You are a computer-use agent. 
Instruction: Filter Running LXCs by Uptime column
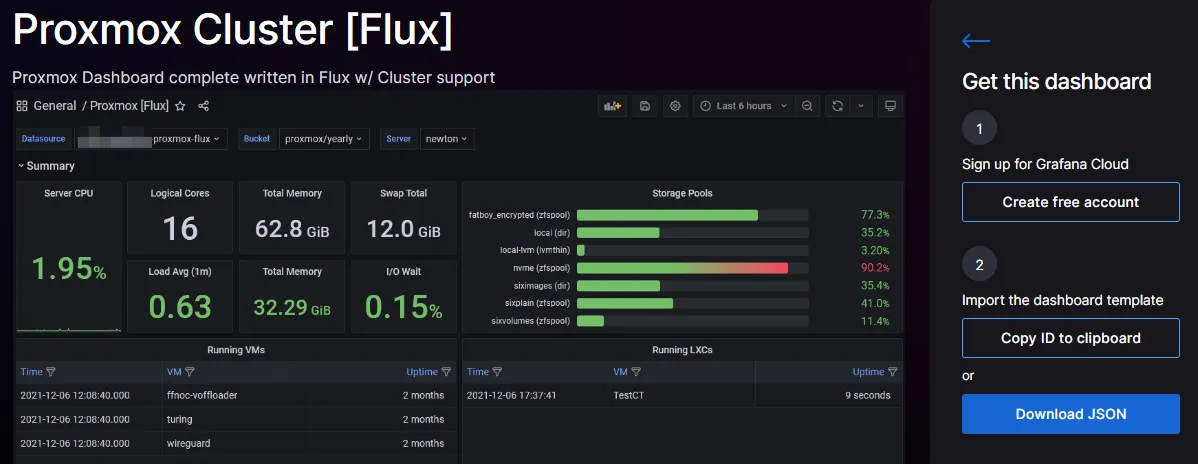click(892, 372)
